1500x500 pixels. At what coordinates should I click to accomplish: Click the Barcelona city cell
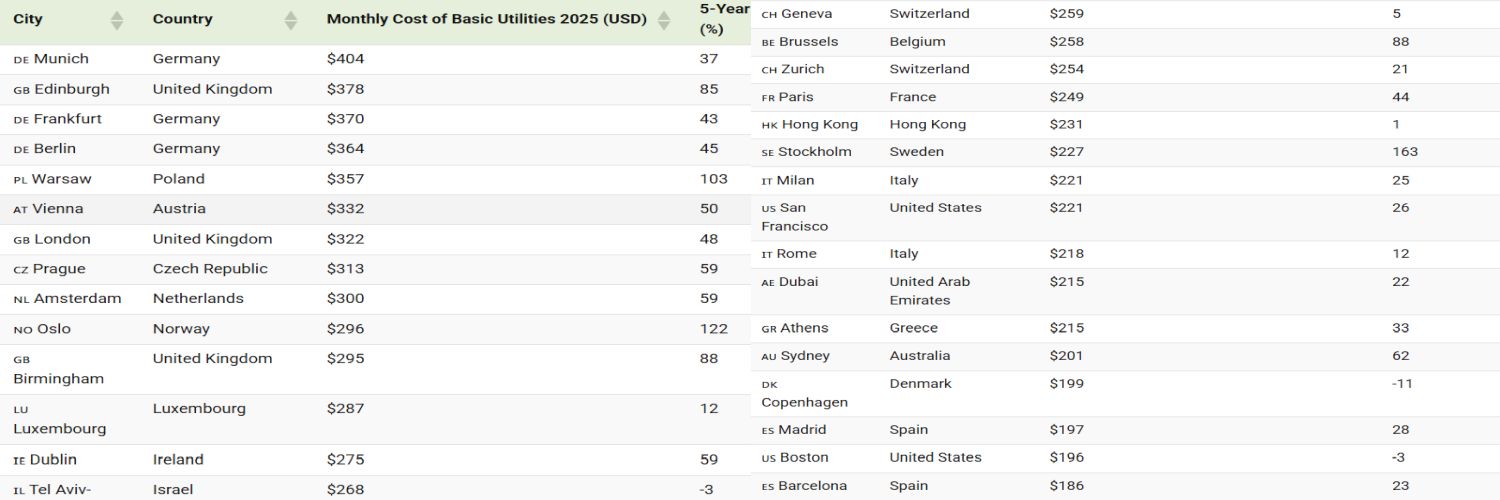pyautogui.click(x=812, y=486)
